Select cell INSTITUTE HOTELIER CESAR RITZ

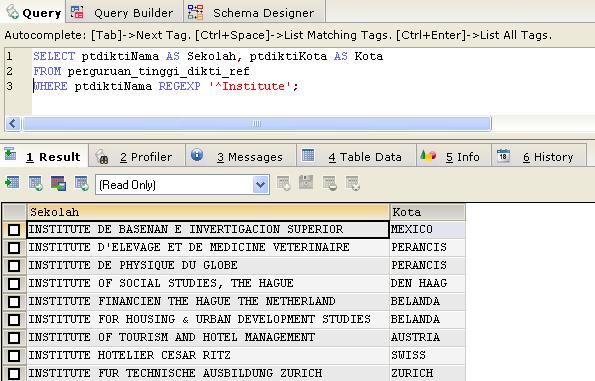point(208,356)
